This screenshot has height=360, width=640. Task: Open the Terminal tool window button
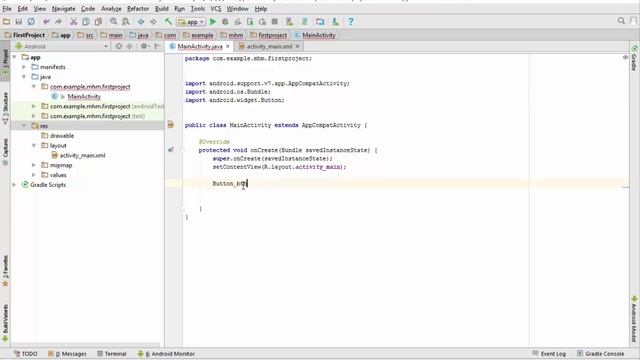[x=111, y=353]
